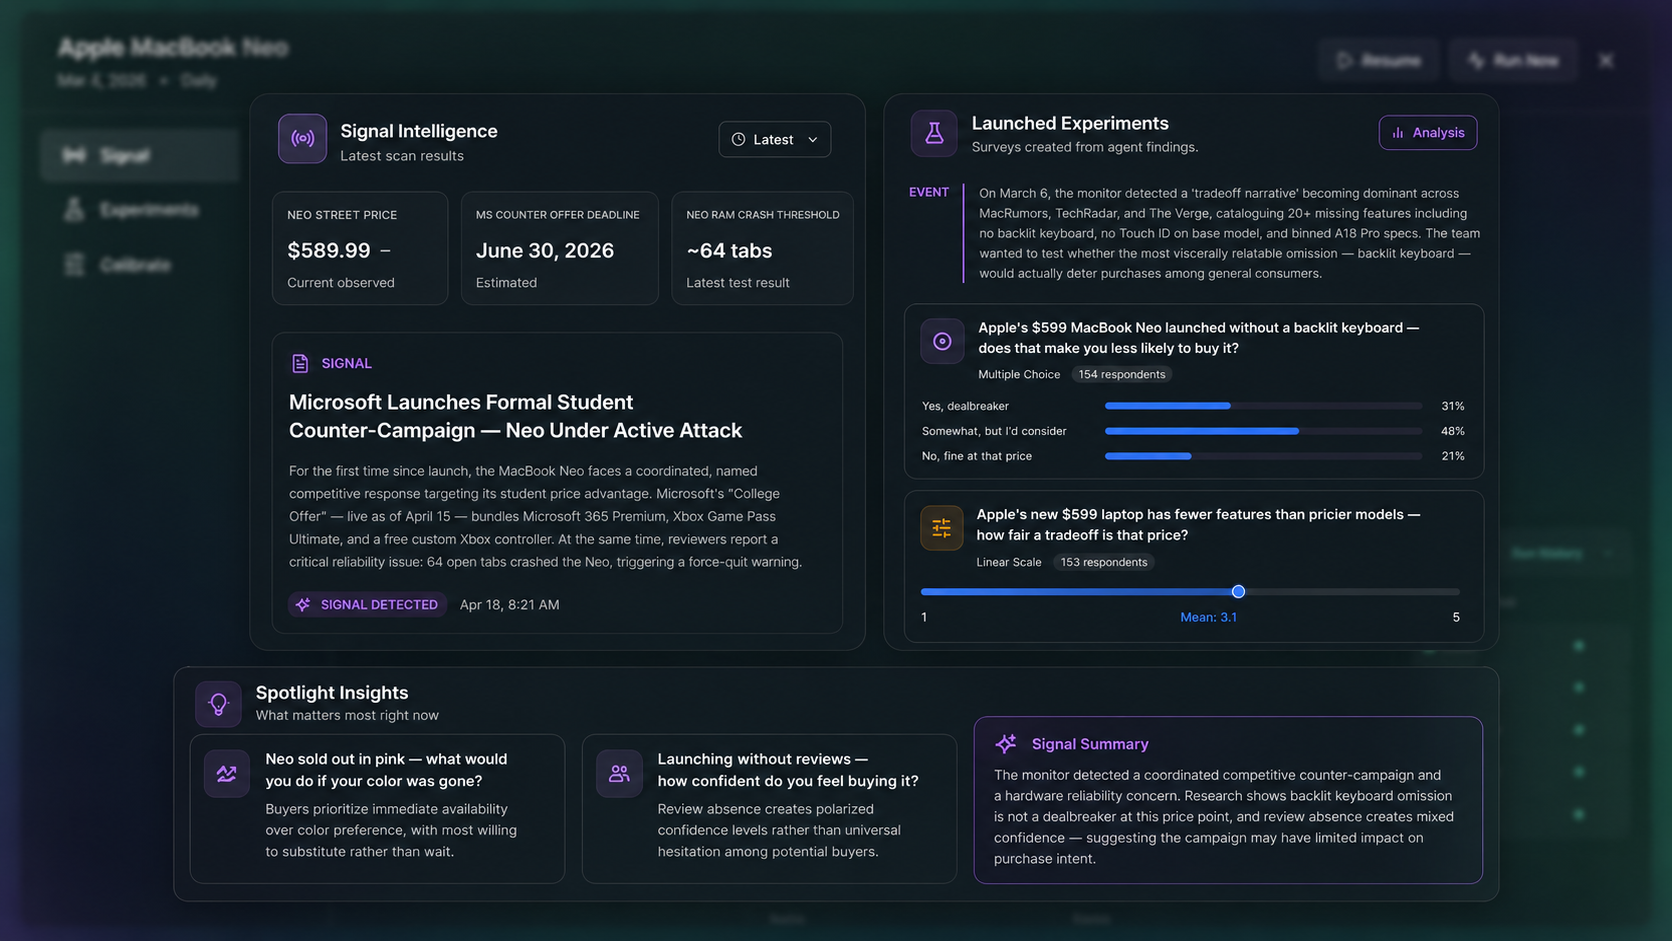This screenshot has width=1672, height=941.
Task: Click the 31% result value
Action: click(1452, 406)
